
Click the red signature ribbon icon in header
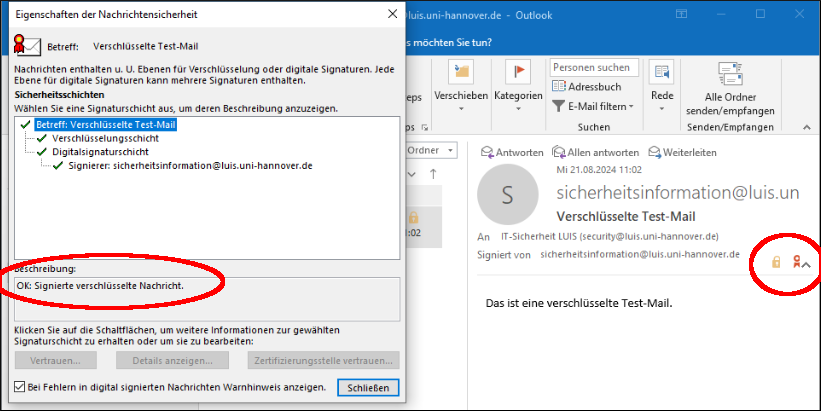click(796, 261)
